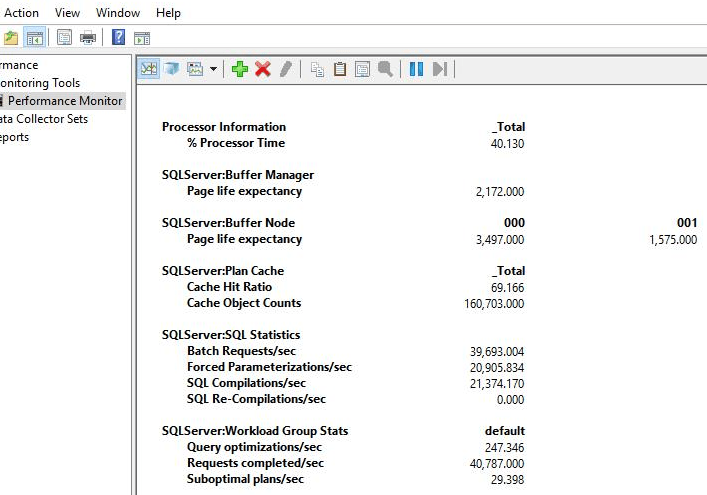Open the Help question mark icon
707x495 pixels.
[x=118, y=37]
